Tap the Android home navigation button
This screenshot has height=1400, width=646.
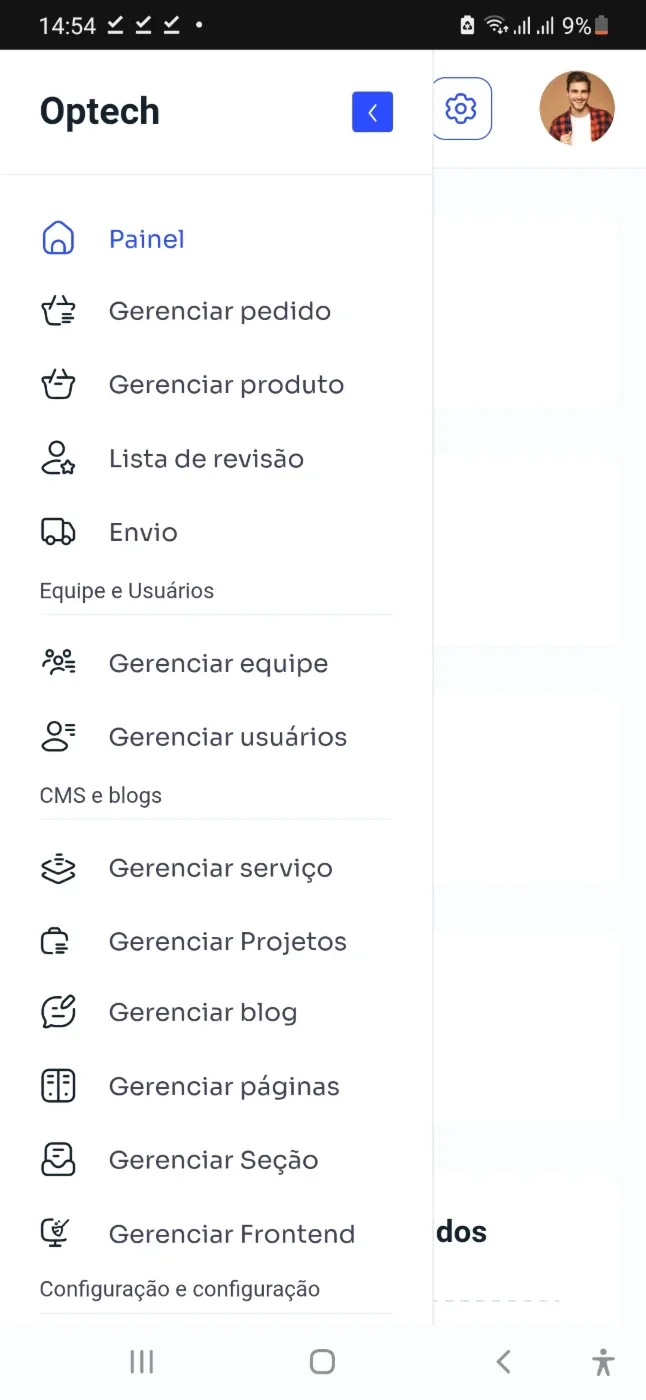pos(322,1361)
